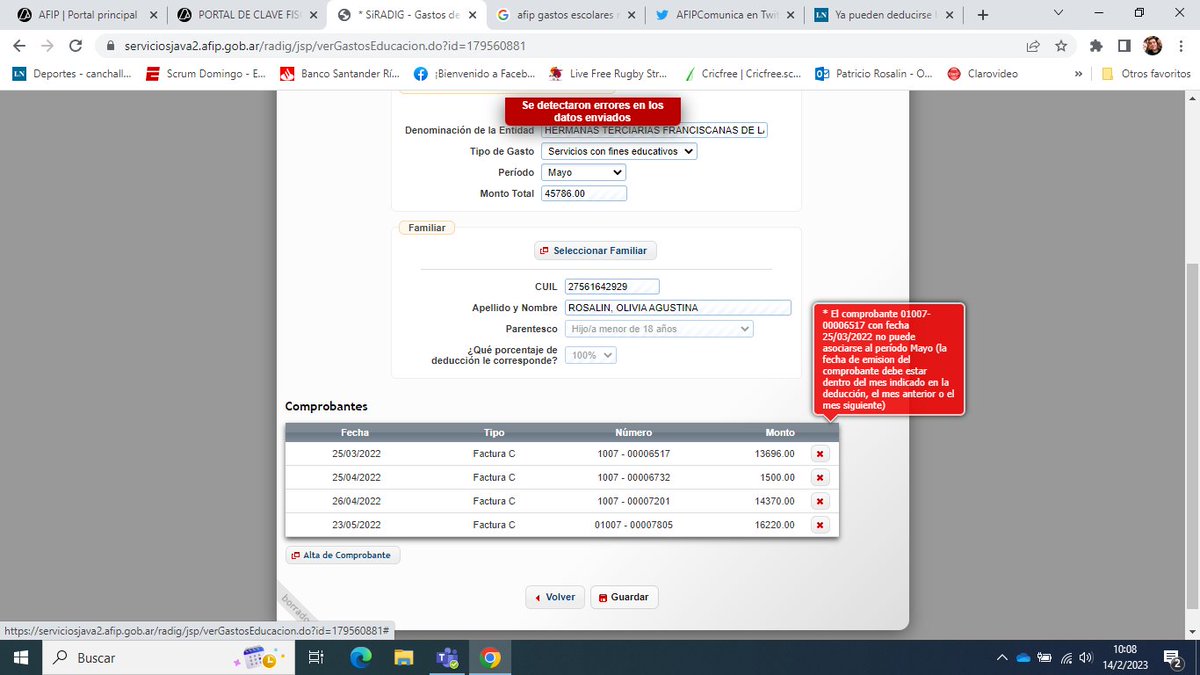Switch to PORTAL DE CLAVE FISCAL tab
The image size is (1200, 675).
pos(247,15)
